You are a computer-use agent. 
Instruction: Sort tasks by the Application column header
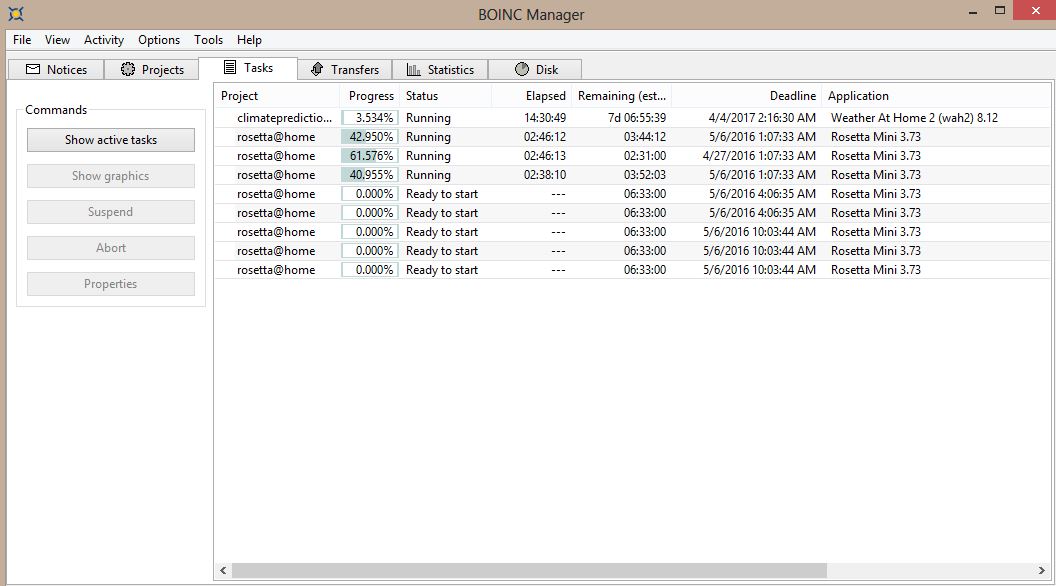(936, 96)
